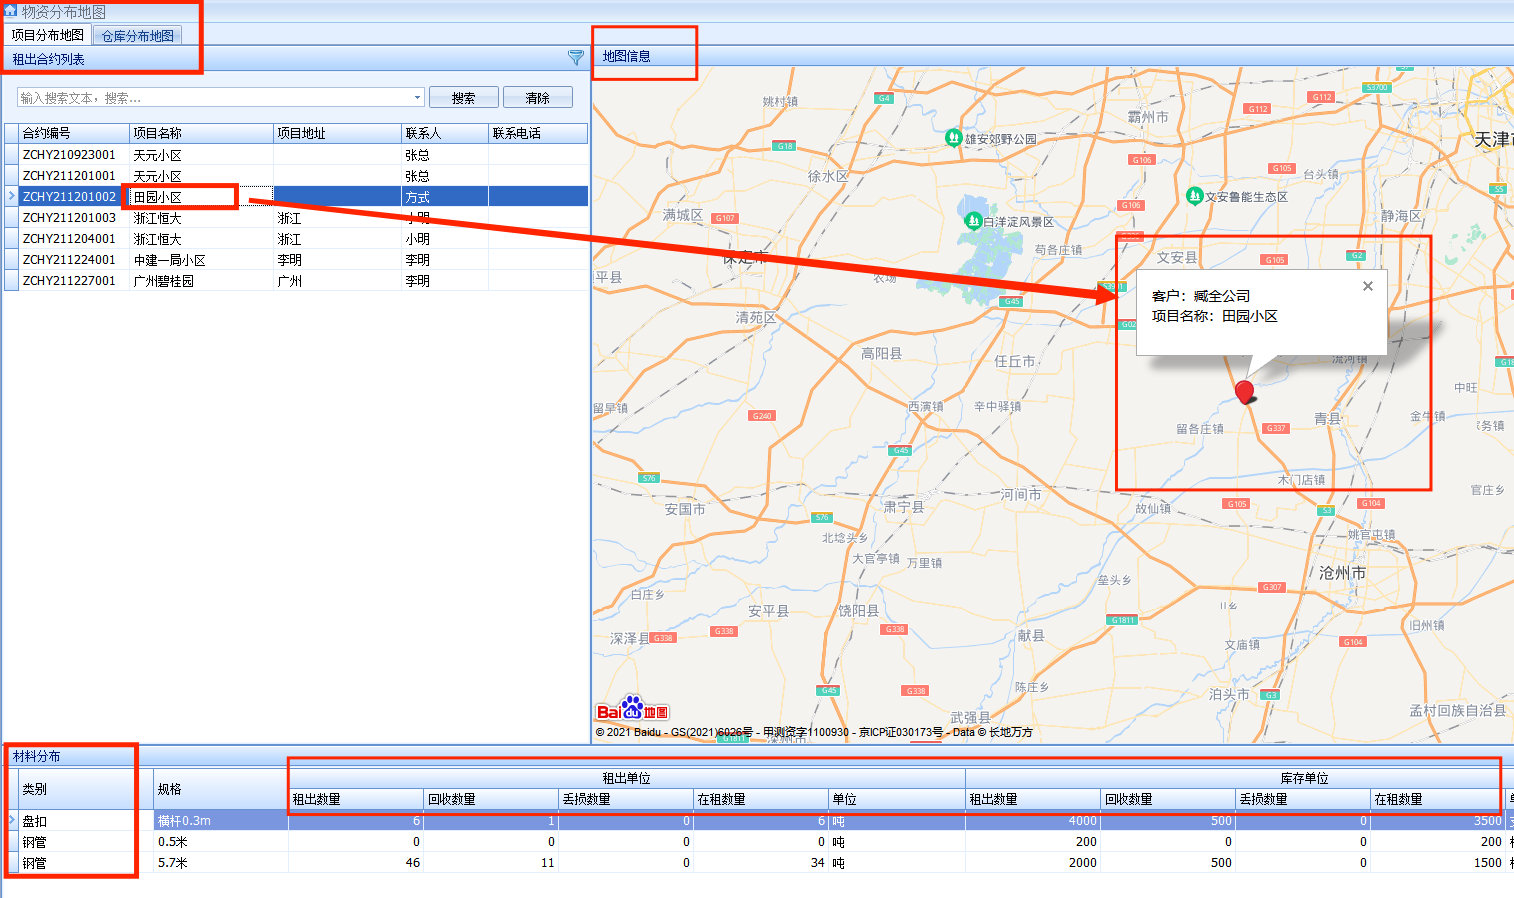Click the 搜索 button
The width and height of the screenshot is (1514, 898).
click(463, 98)
